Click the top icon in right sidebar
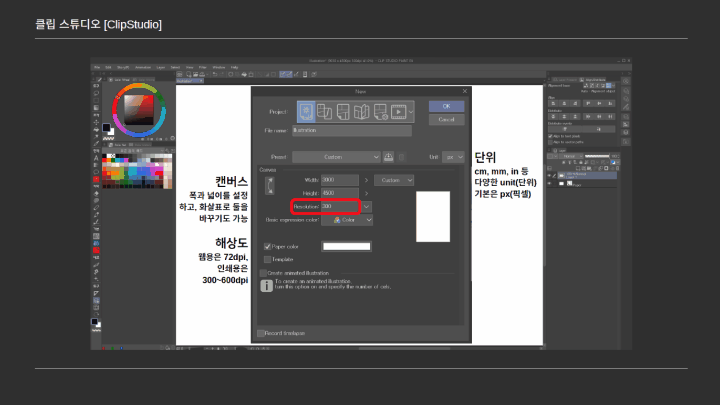The height and width of the screenshot is (405, 720). click(x=626, y=81)
